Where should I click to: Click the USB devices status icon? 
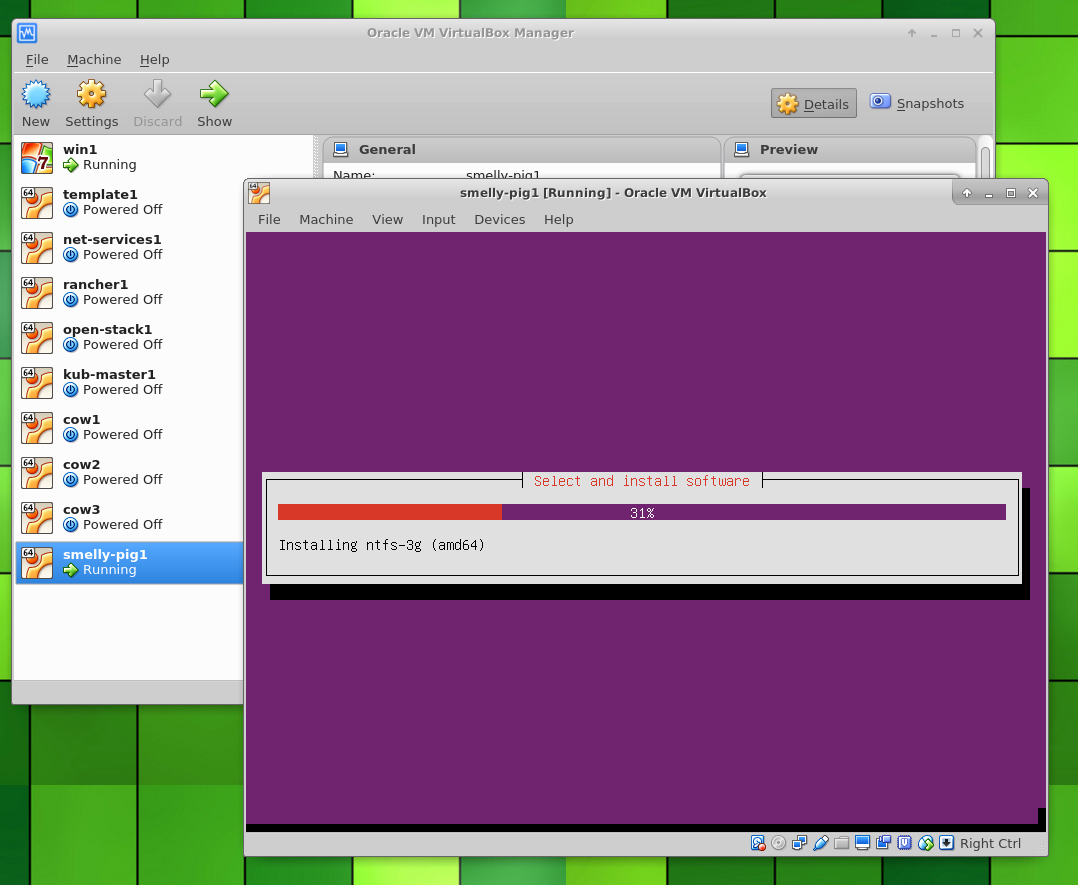click(821, 843)
